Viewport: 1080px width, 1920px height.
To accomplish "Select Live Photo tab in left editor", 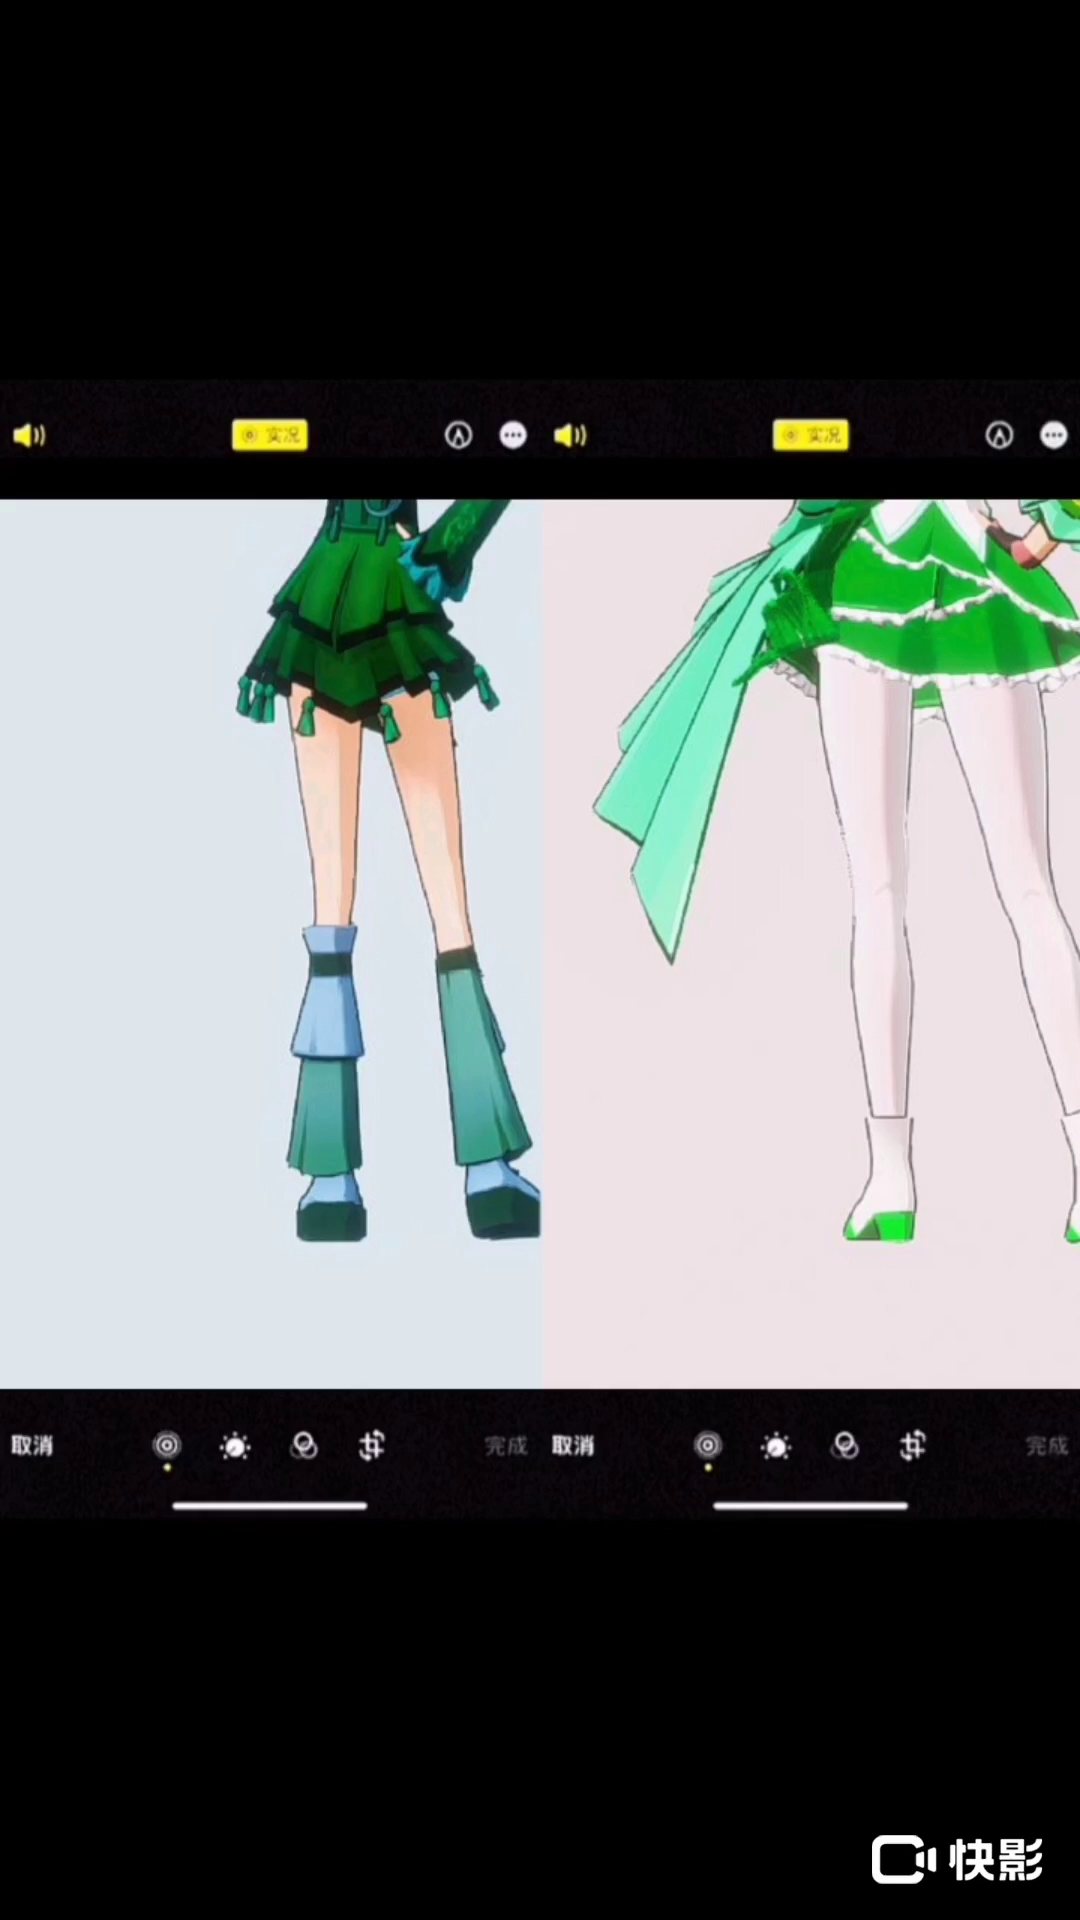I will 167,1445.
